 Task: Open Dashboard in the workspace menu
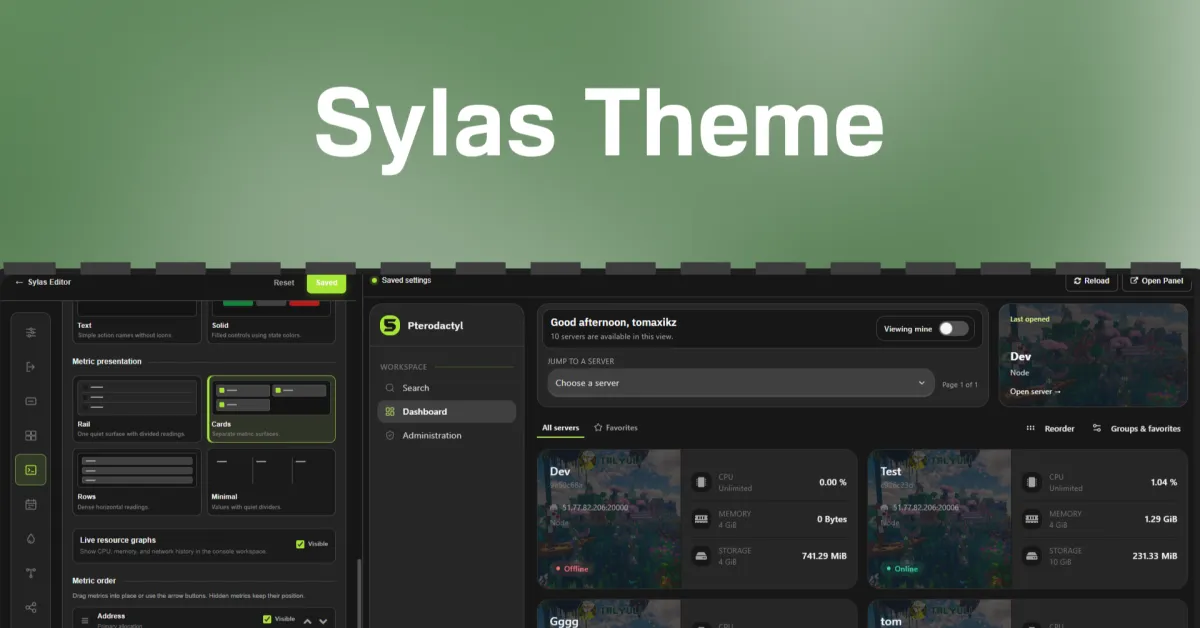point(447,412)
